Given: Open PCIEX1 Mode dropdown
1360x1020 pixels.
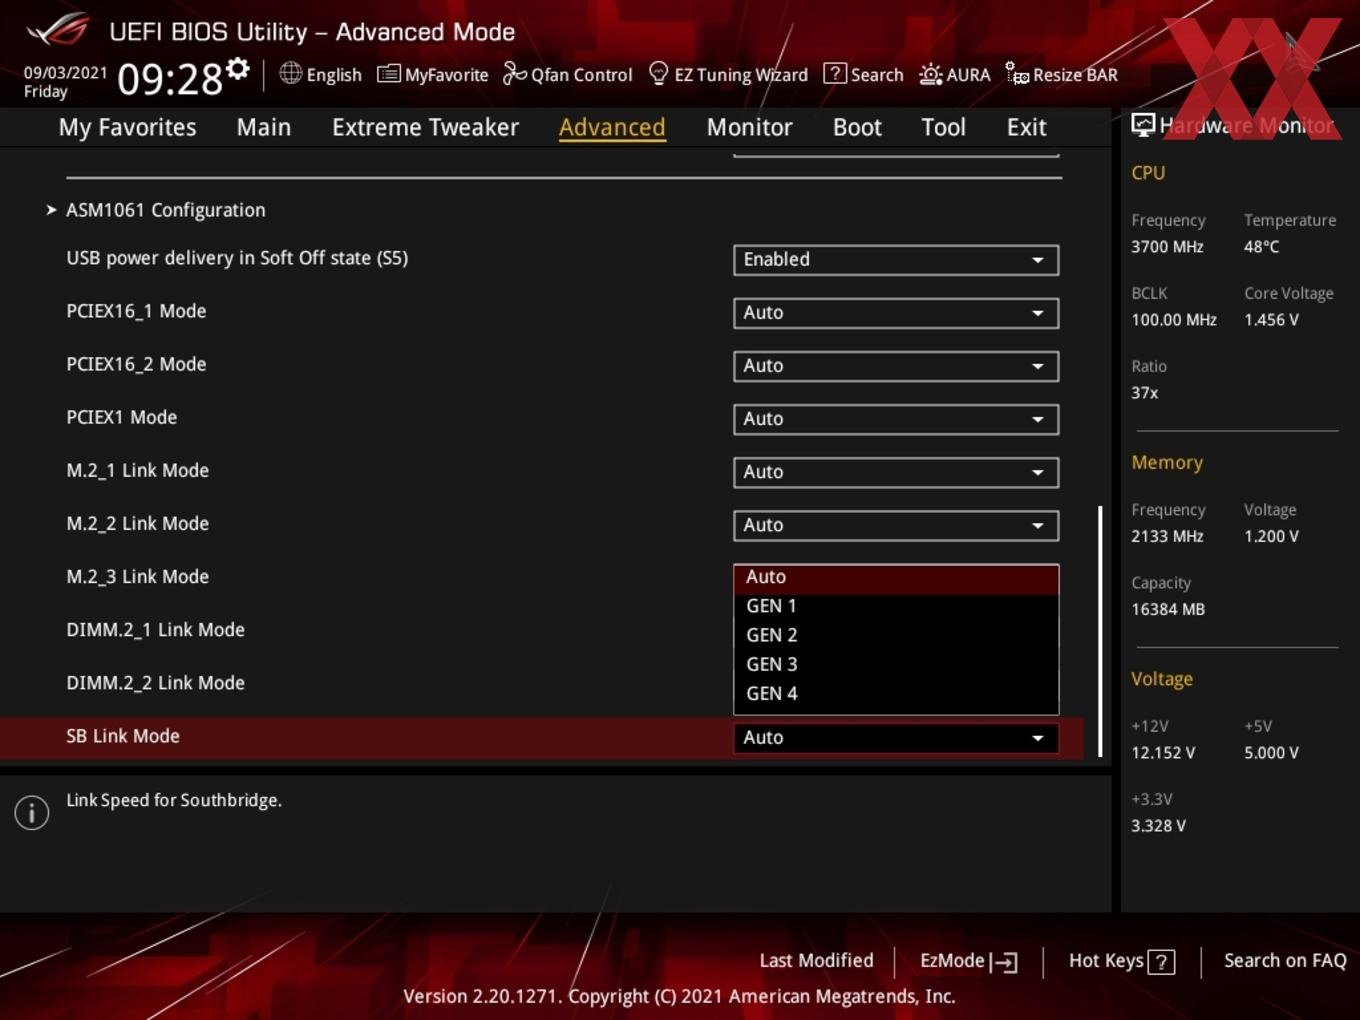Looking at the screenshot, I should coord(896,419).
